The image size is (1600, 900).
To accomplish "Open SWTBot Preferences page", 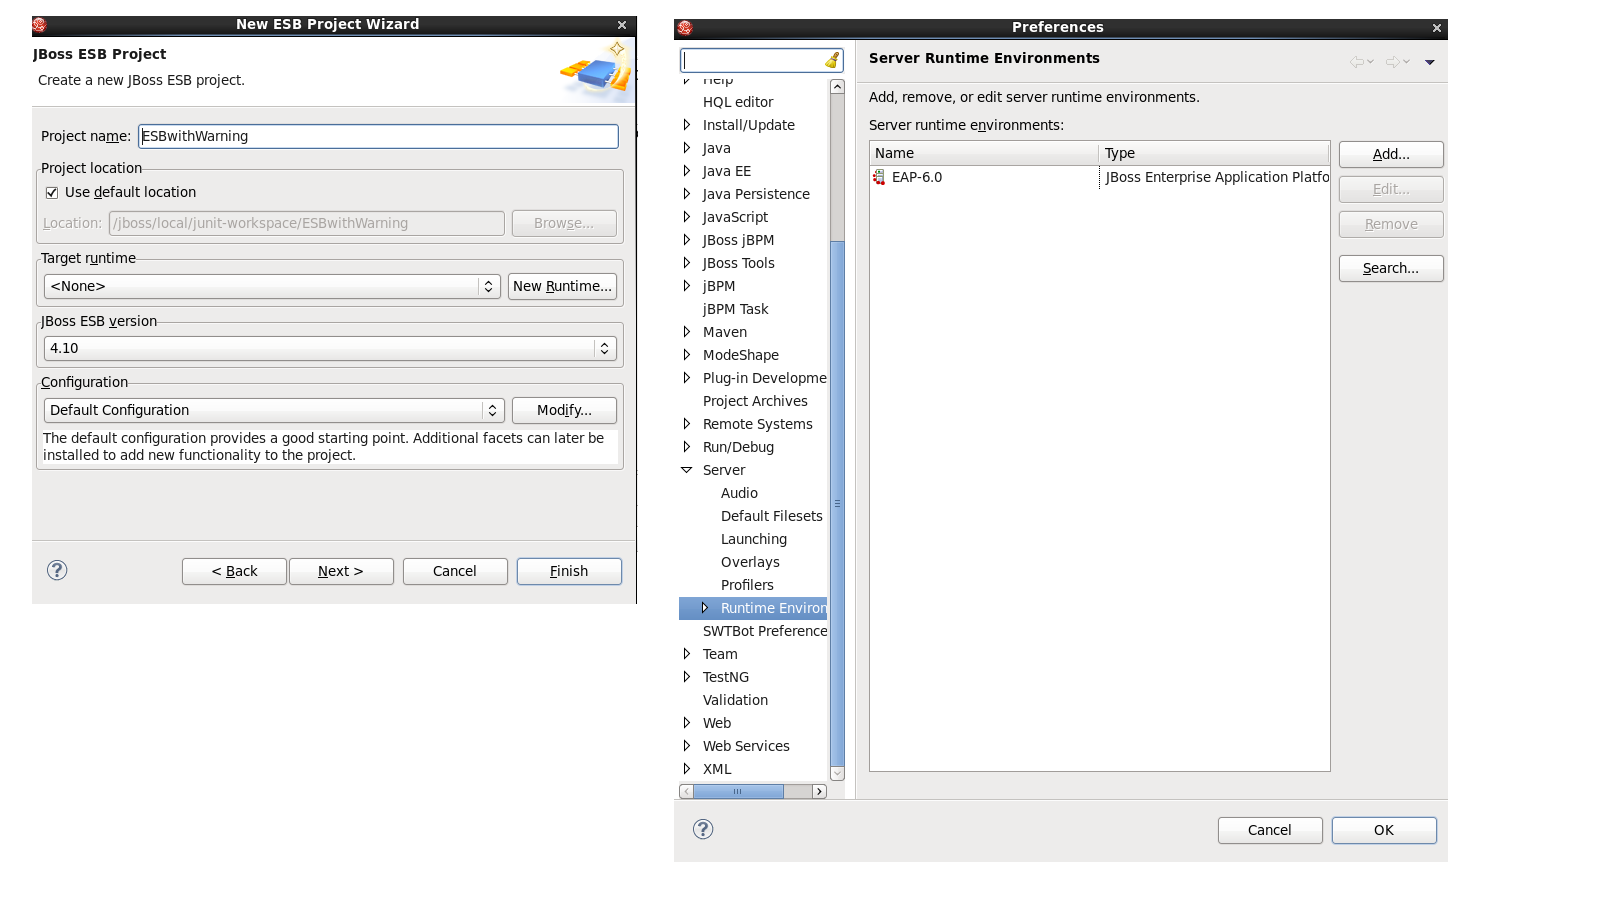I will coord(765,631).
